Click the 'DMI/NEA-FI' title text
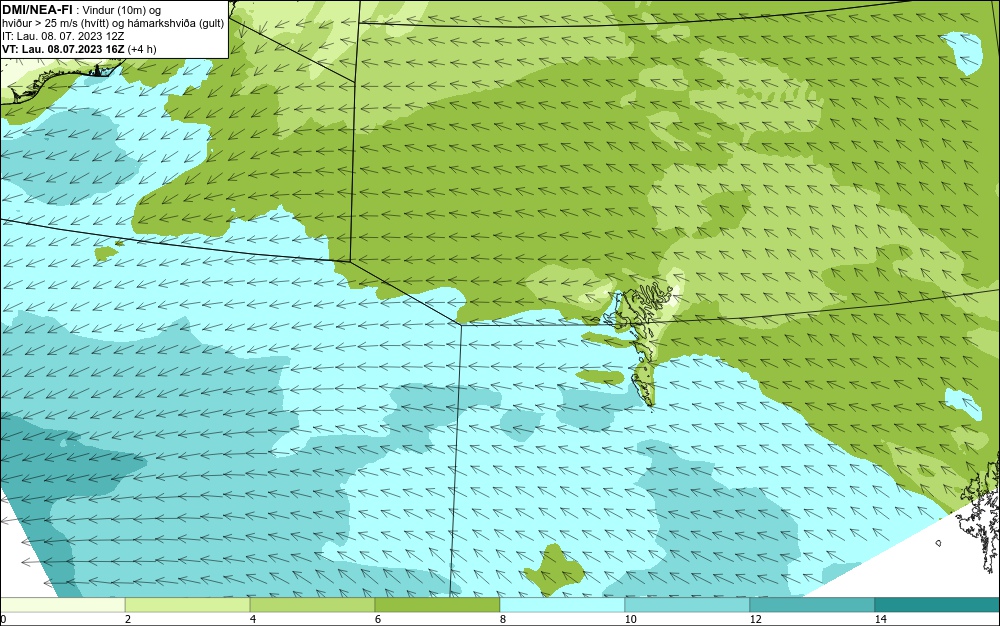 (x=37, y=10)
